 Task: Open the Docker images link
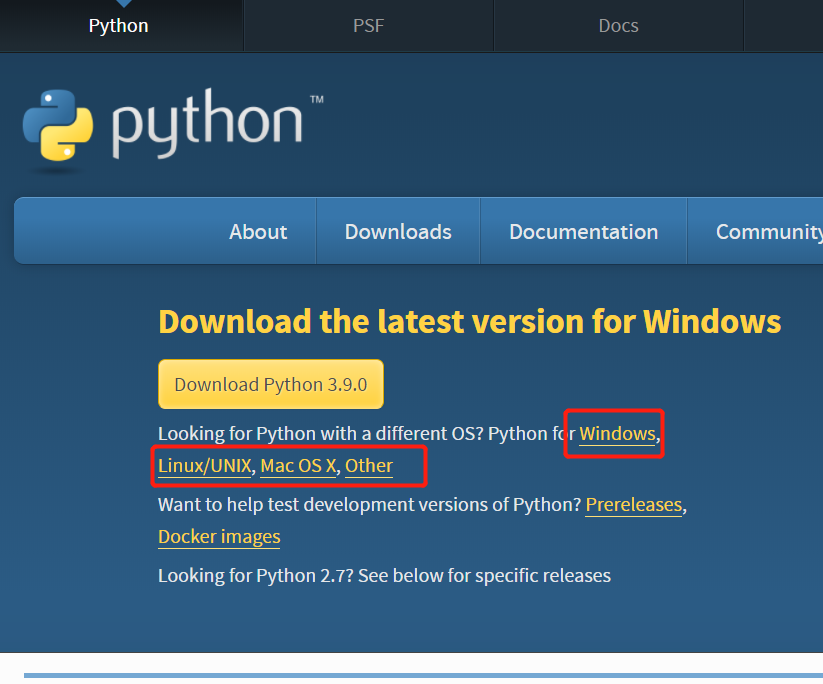click(x=219, y=536)
